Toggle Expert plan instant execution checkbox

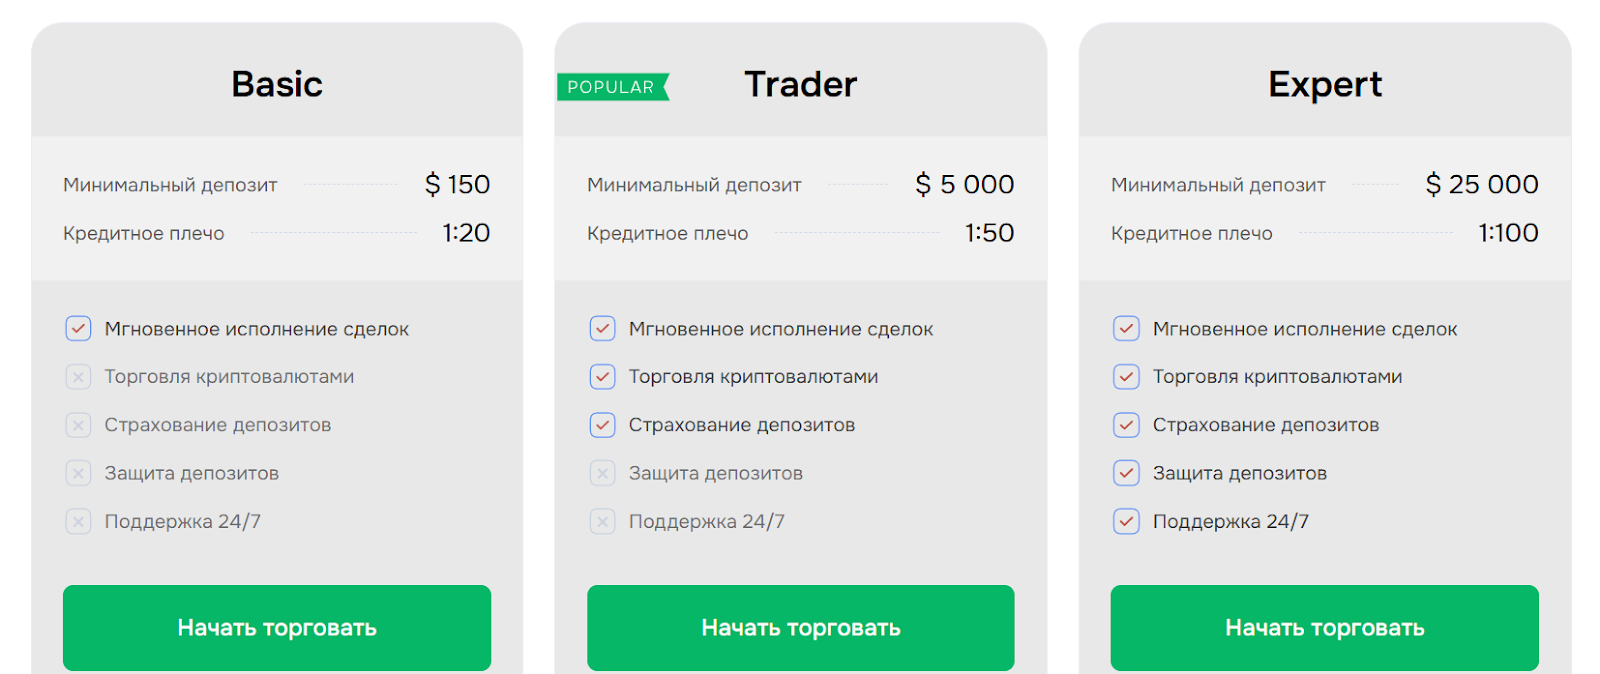pos(1126,329)
